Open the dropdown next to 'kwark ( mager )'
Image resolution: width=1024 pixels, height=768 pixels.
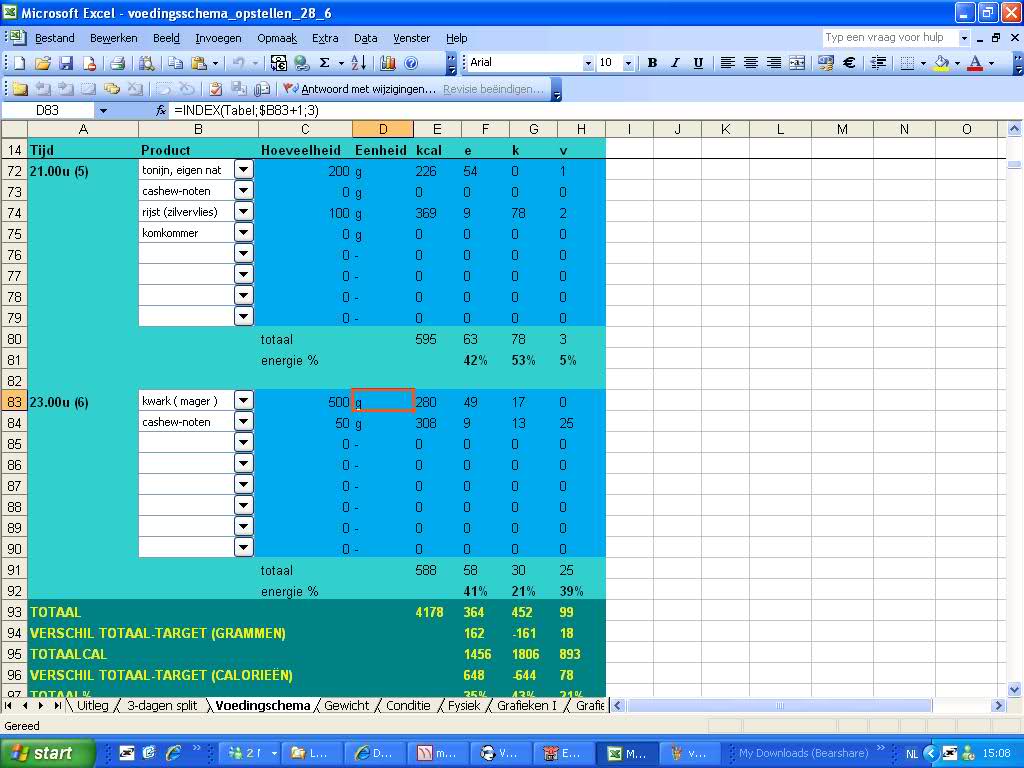coord(244,401)
